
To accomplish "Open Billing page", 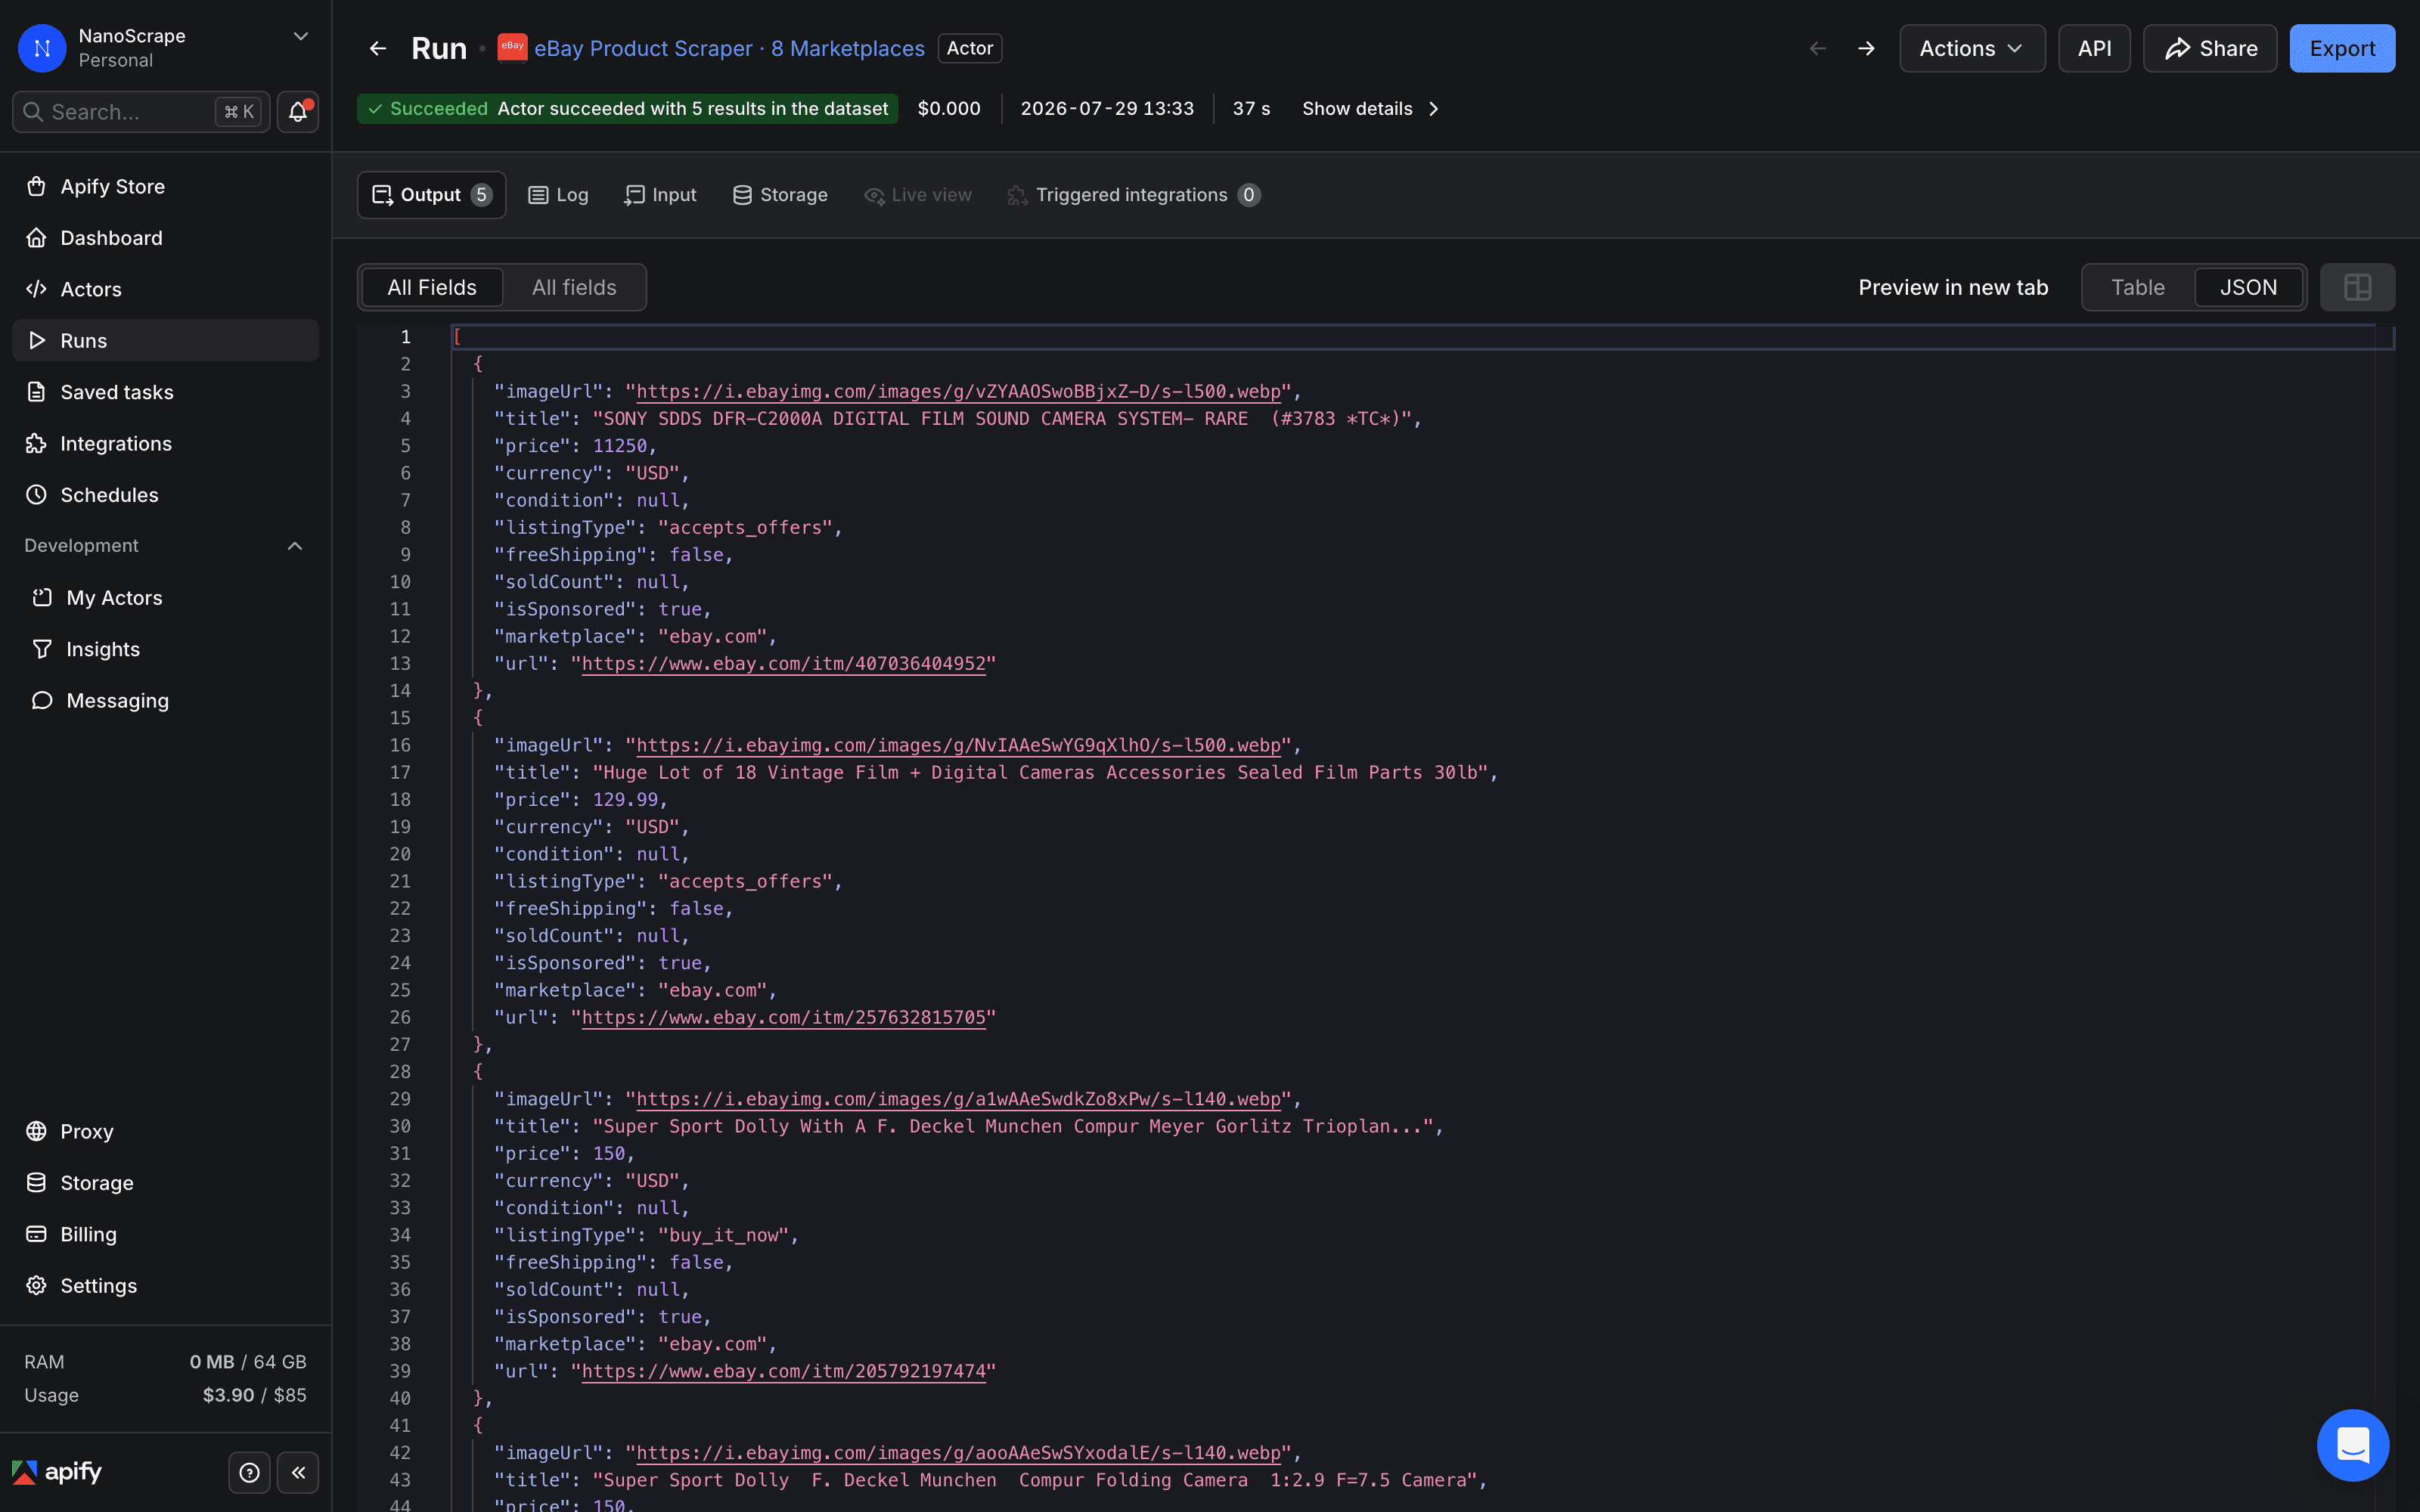I will click(x=165, y=1234).
